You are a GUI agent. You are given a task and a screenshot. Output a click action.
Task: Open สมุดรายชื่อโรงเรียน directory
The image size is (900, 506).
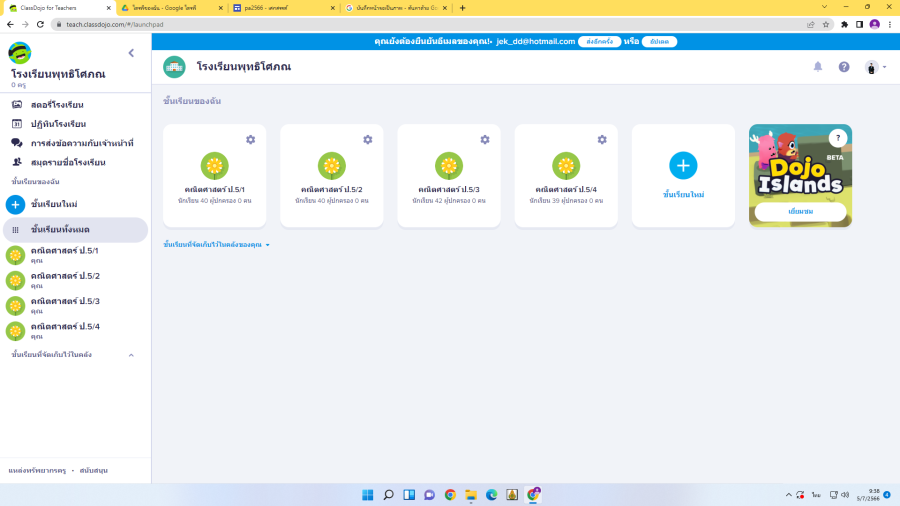point(68,162)
